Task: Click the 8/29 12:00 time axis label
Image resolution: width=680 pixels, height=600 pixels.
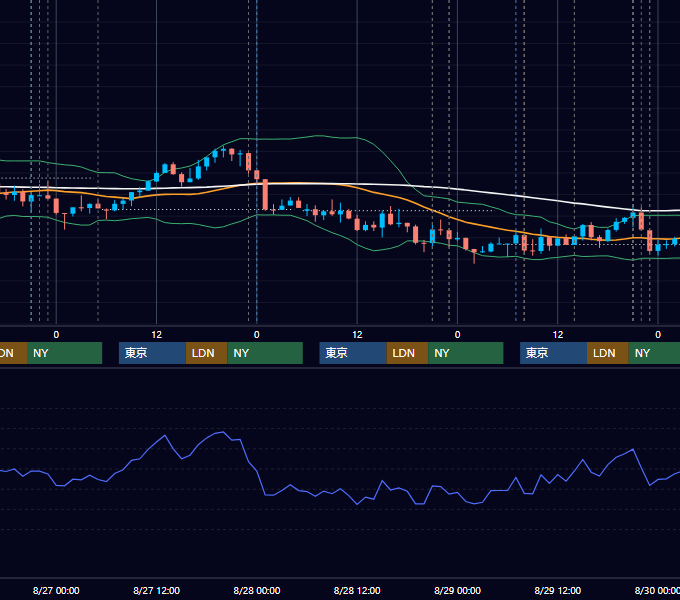Action: pos(558,590)
